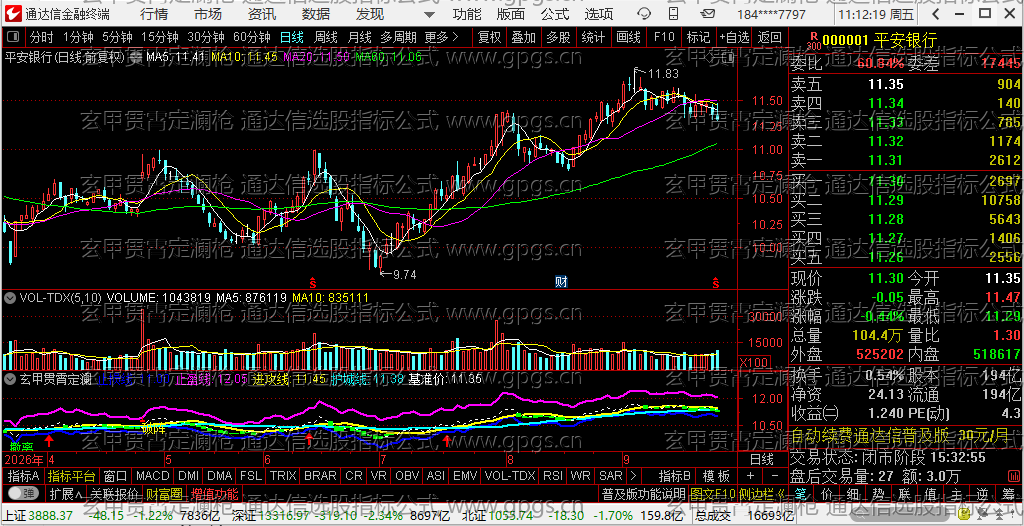Choose BRAR indicator
Image resolution: width=1024 pixels, height=526 pixels.
pyautogui.click(x=321, y=475)
